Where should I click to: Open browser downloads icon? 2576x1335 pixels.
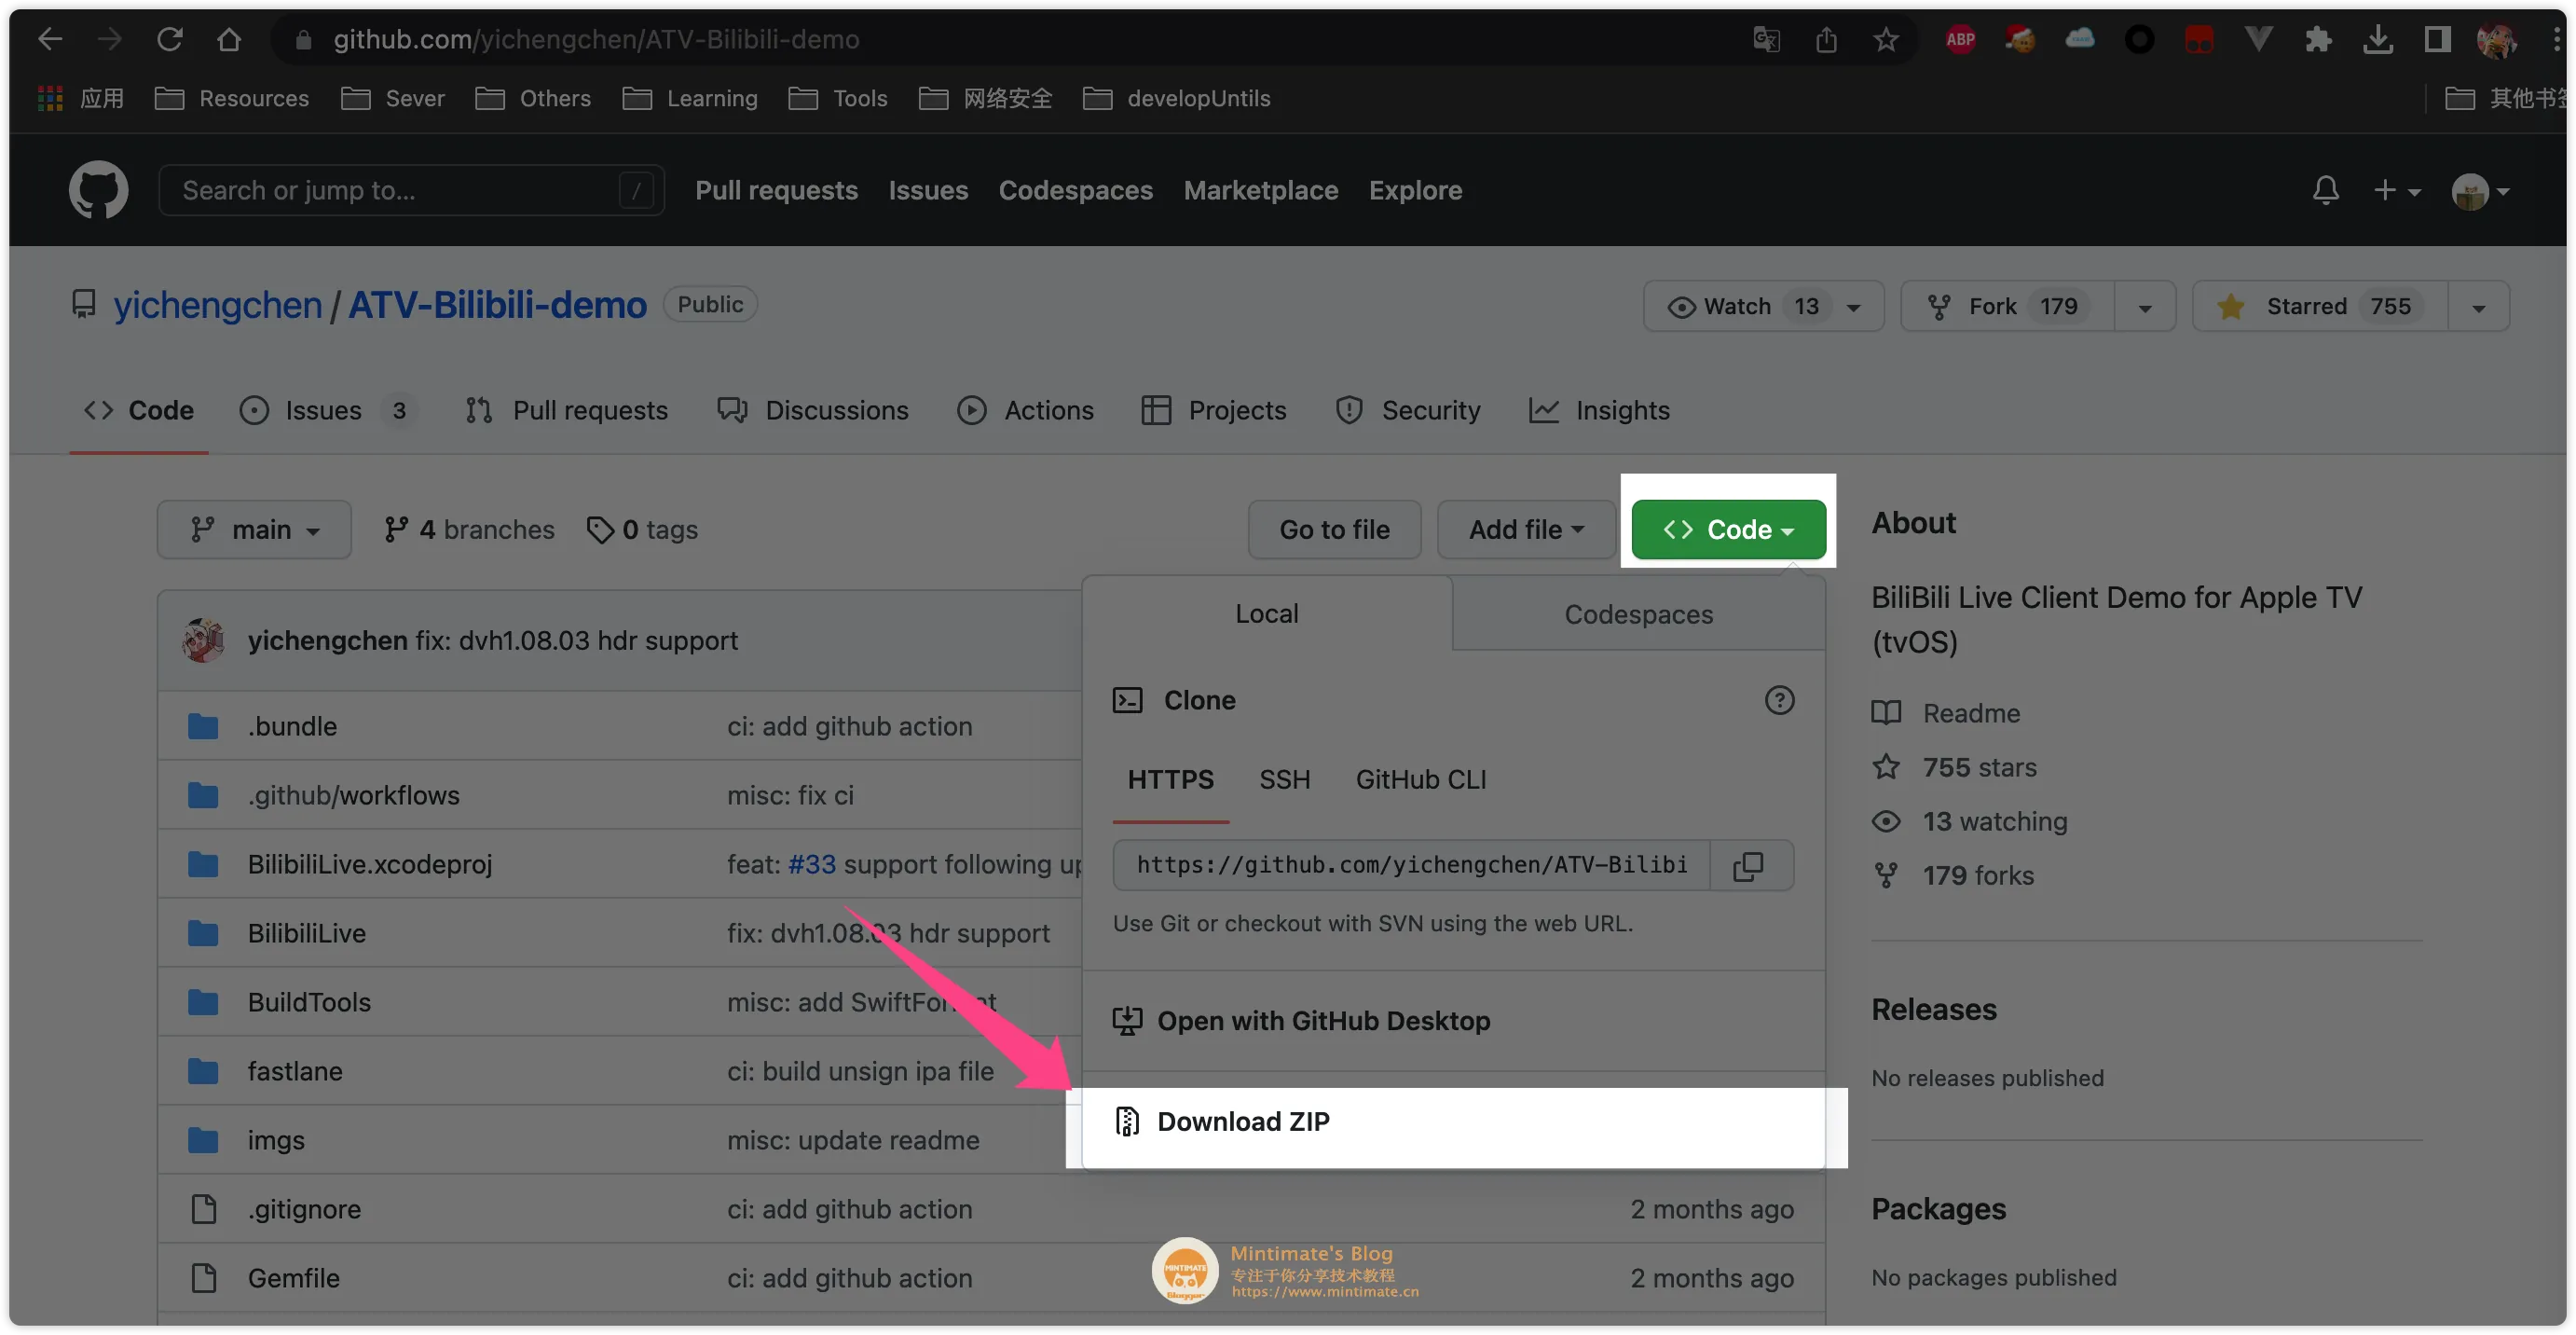(x=2378, y=39)
